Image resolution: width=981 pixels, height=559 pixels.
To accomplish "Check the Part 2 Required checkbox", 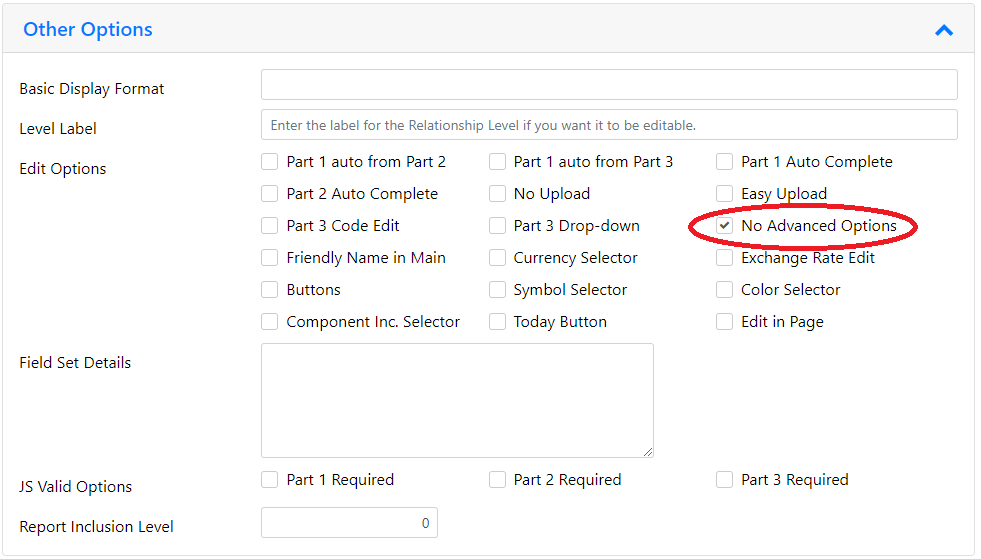I will tap(497, 480).
